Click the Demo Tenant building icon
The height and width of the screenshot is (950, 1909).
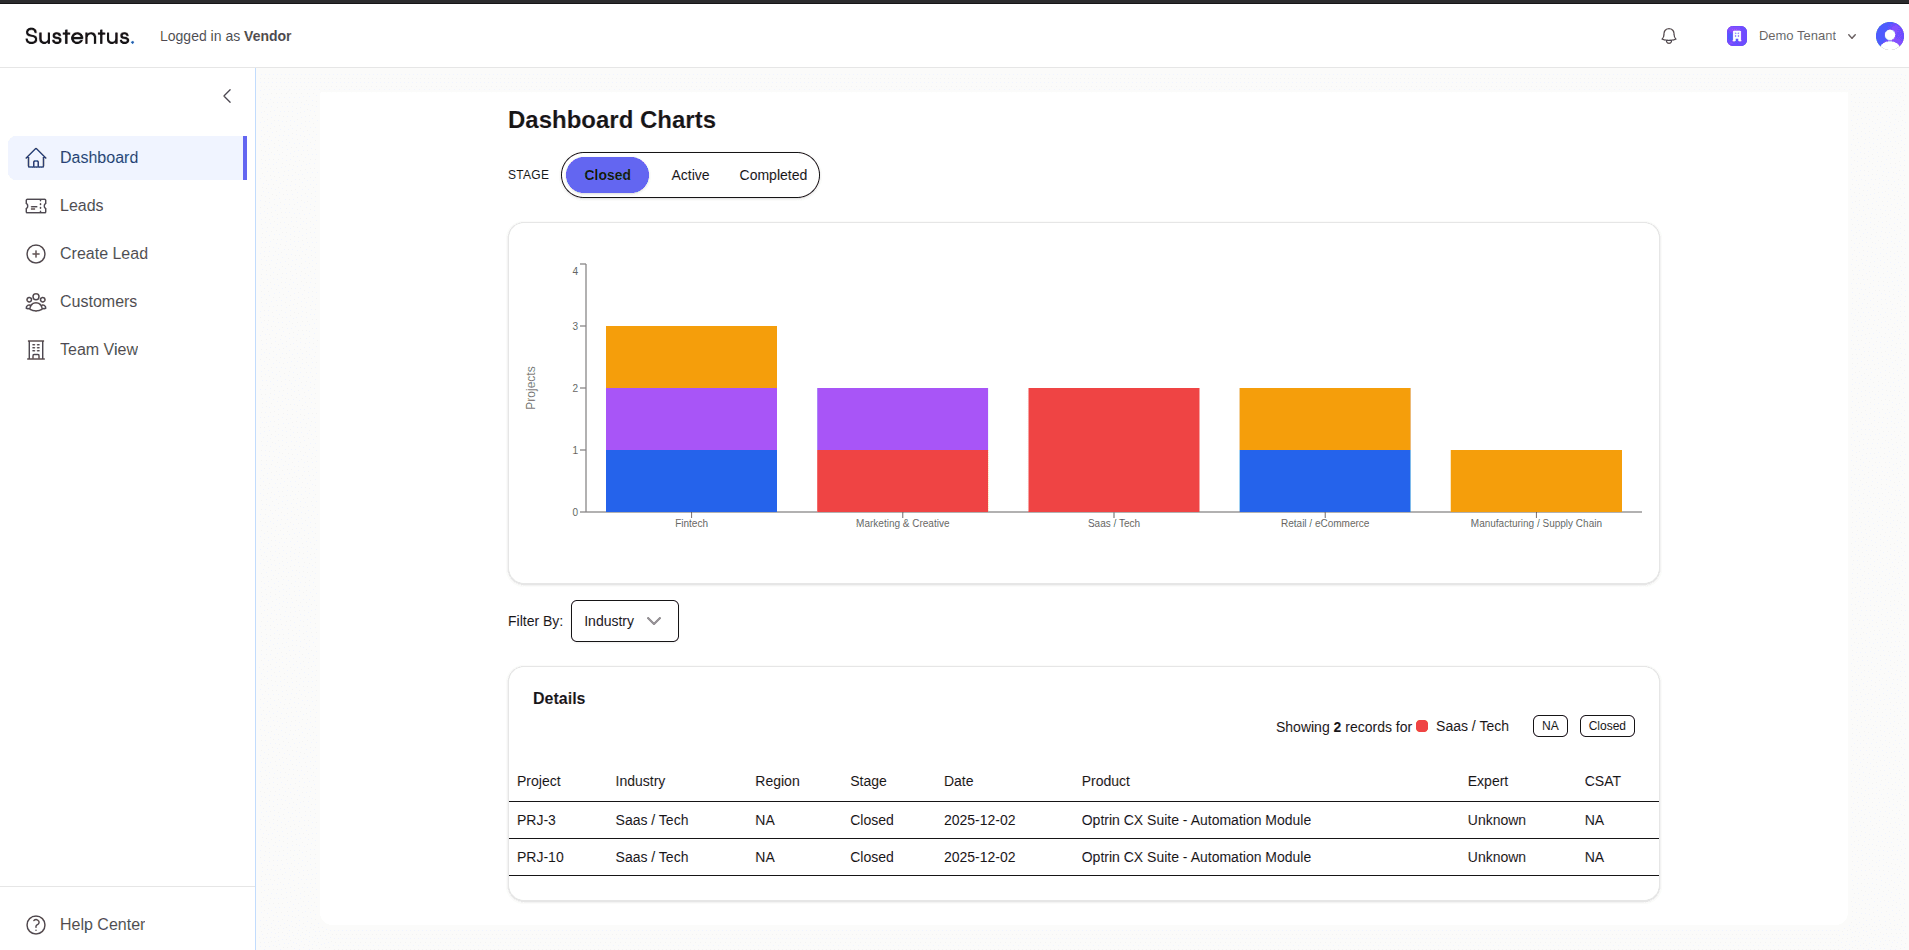pyautogui.click(x=1737, y=36)
